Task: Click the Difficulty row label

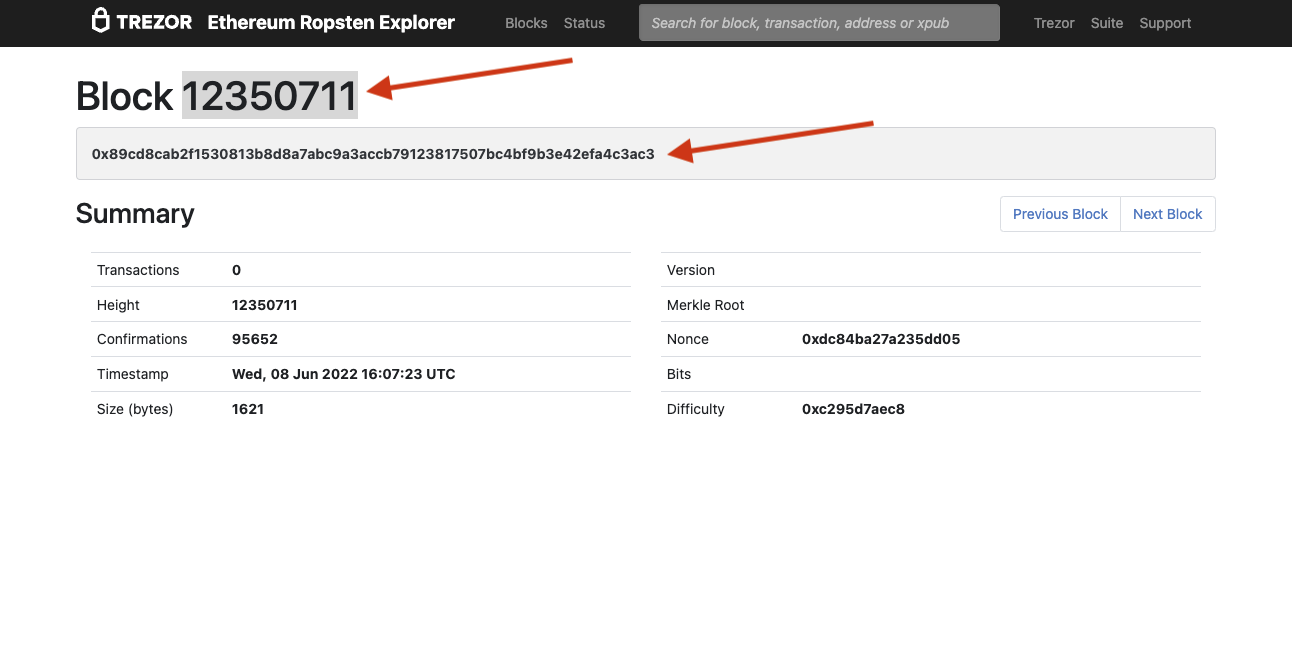Action: [696, 409]
